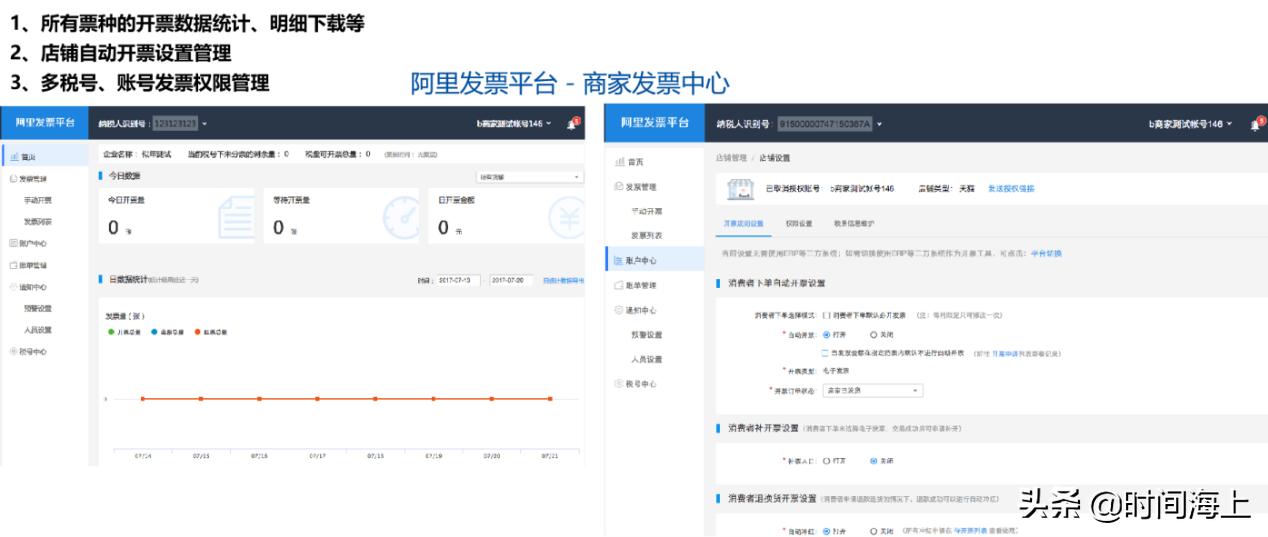Image resolution: width=1268 pixels, height=537 pixels.
Task: Select 首页 in left window sidebar
Action: (44, 157)
